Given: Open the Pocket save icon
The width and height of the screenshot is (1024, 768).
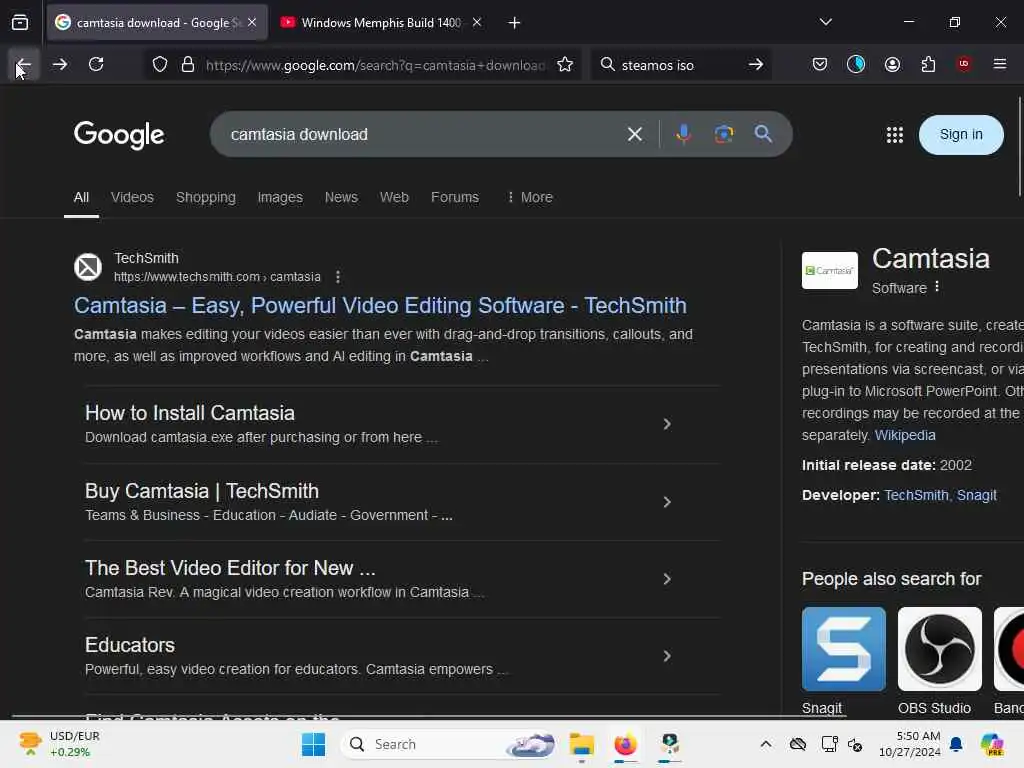Looking at the screenshot, I should (820, 64).
